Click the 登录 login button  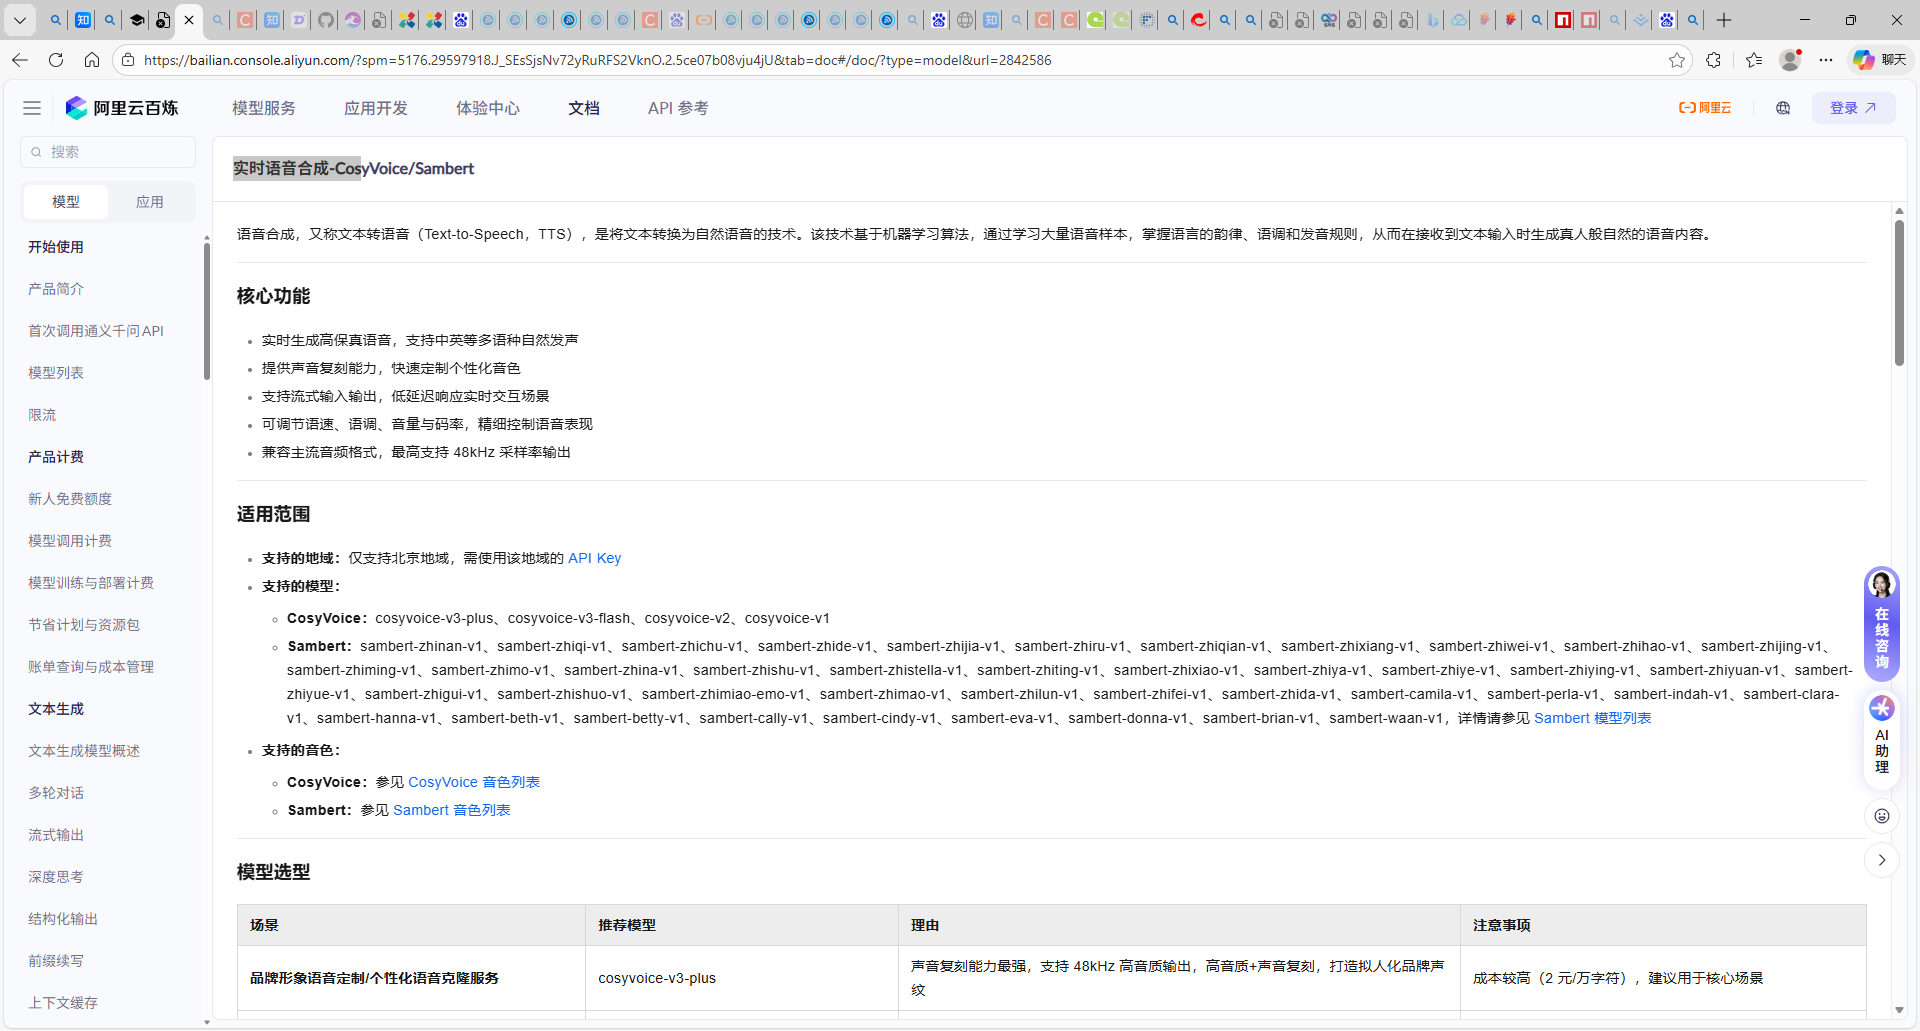(1853, 108)
